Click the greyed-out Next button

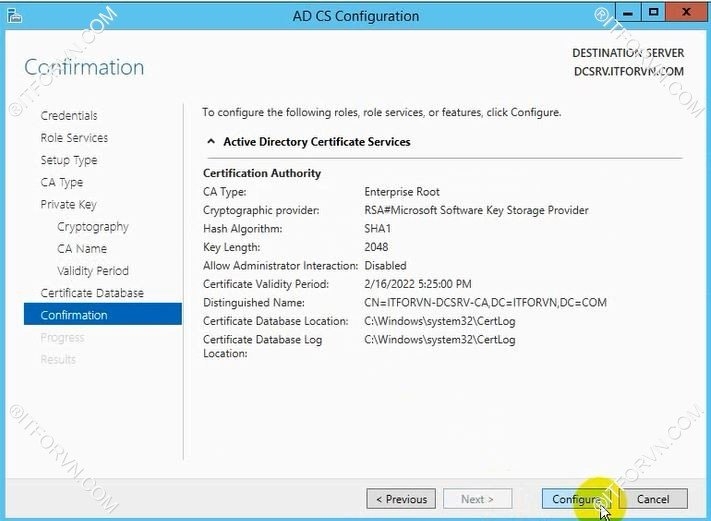coord(478,499)
